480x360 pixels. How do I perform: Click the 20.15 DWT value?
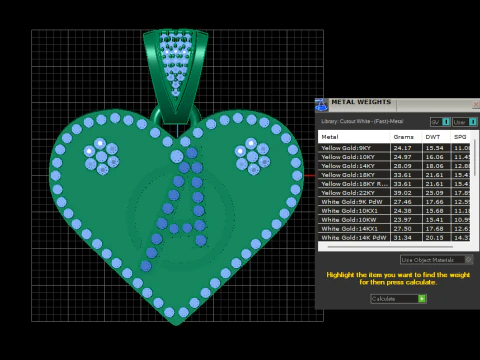[435, 238]
